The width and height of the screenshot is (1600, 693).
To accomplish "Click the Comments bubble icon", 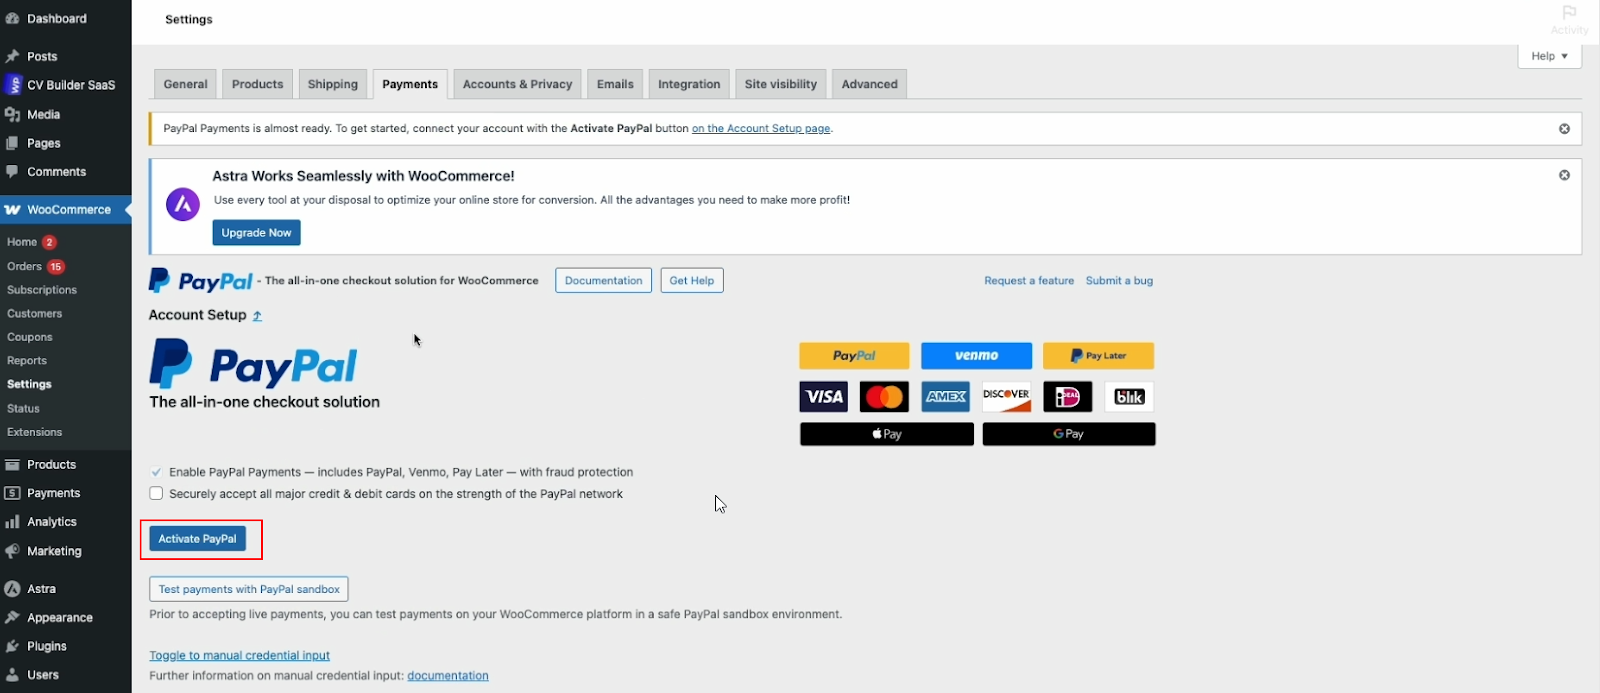I will click(x=12, y=171).
